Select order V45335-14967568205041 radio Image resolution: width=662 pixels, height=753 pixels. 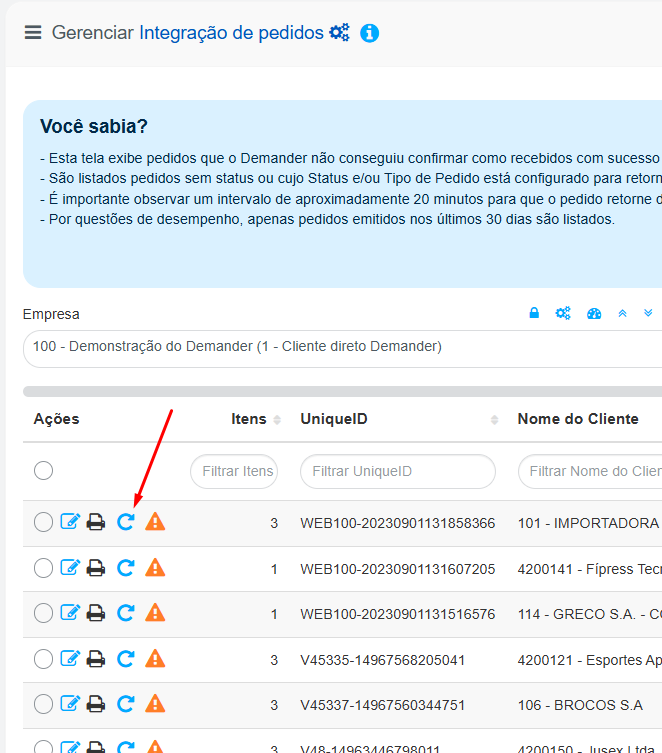tap(43, 659)
